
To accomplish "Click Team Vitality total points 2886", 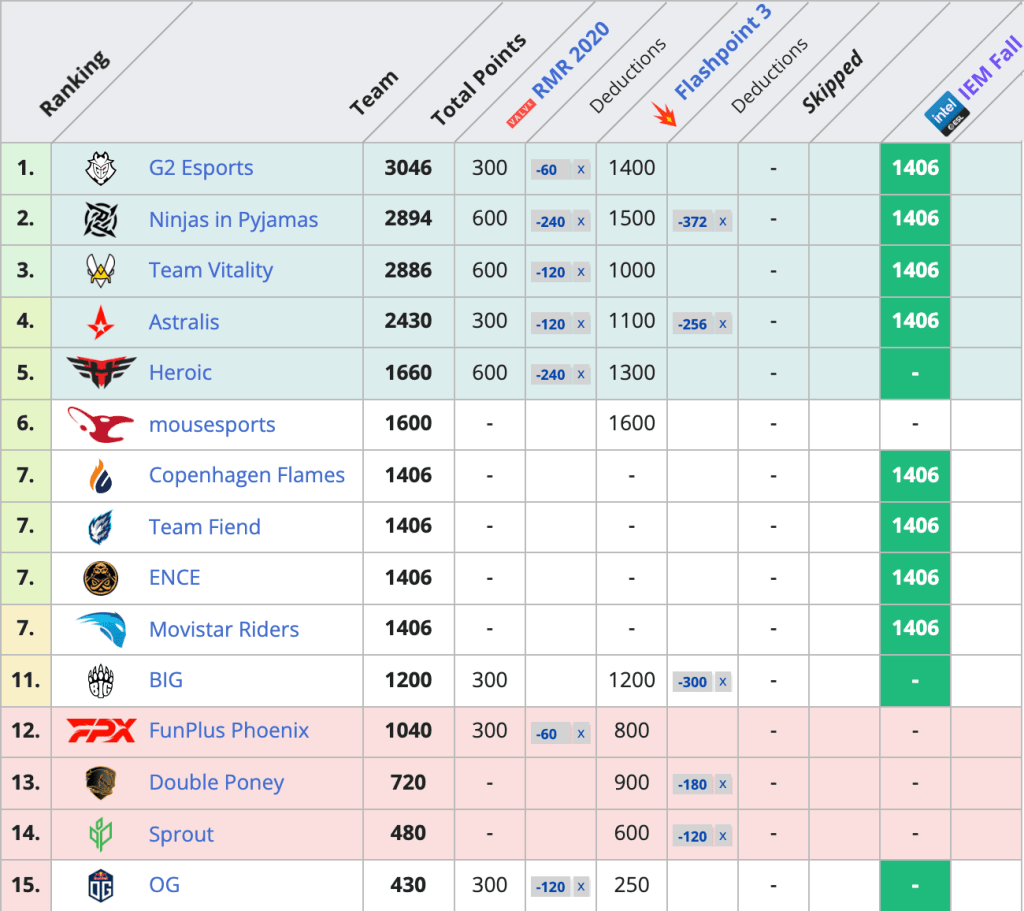I will pyautogui.click(x=408, y=270).
